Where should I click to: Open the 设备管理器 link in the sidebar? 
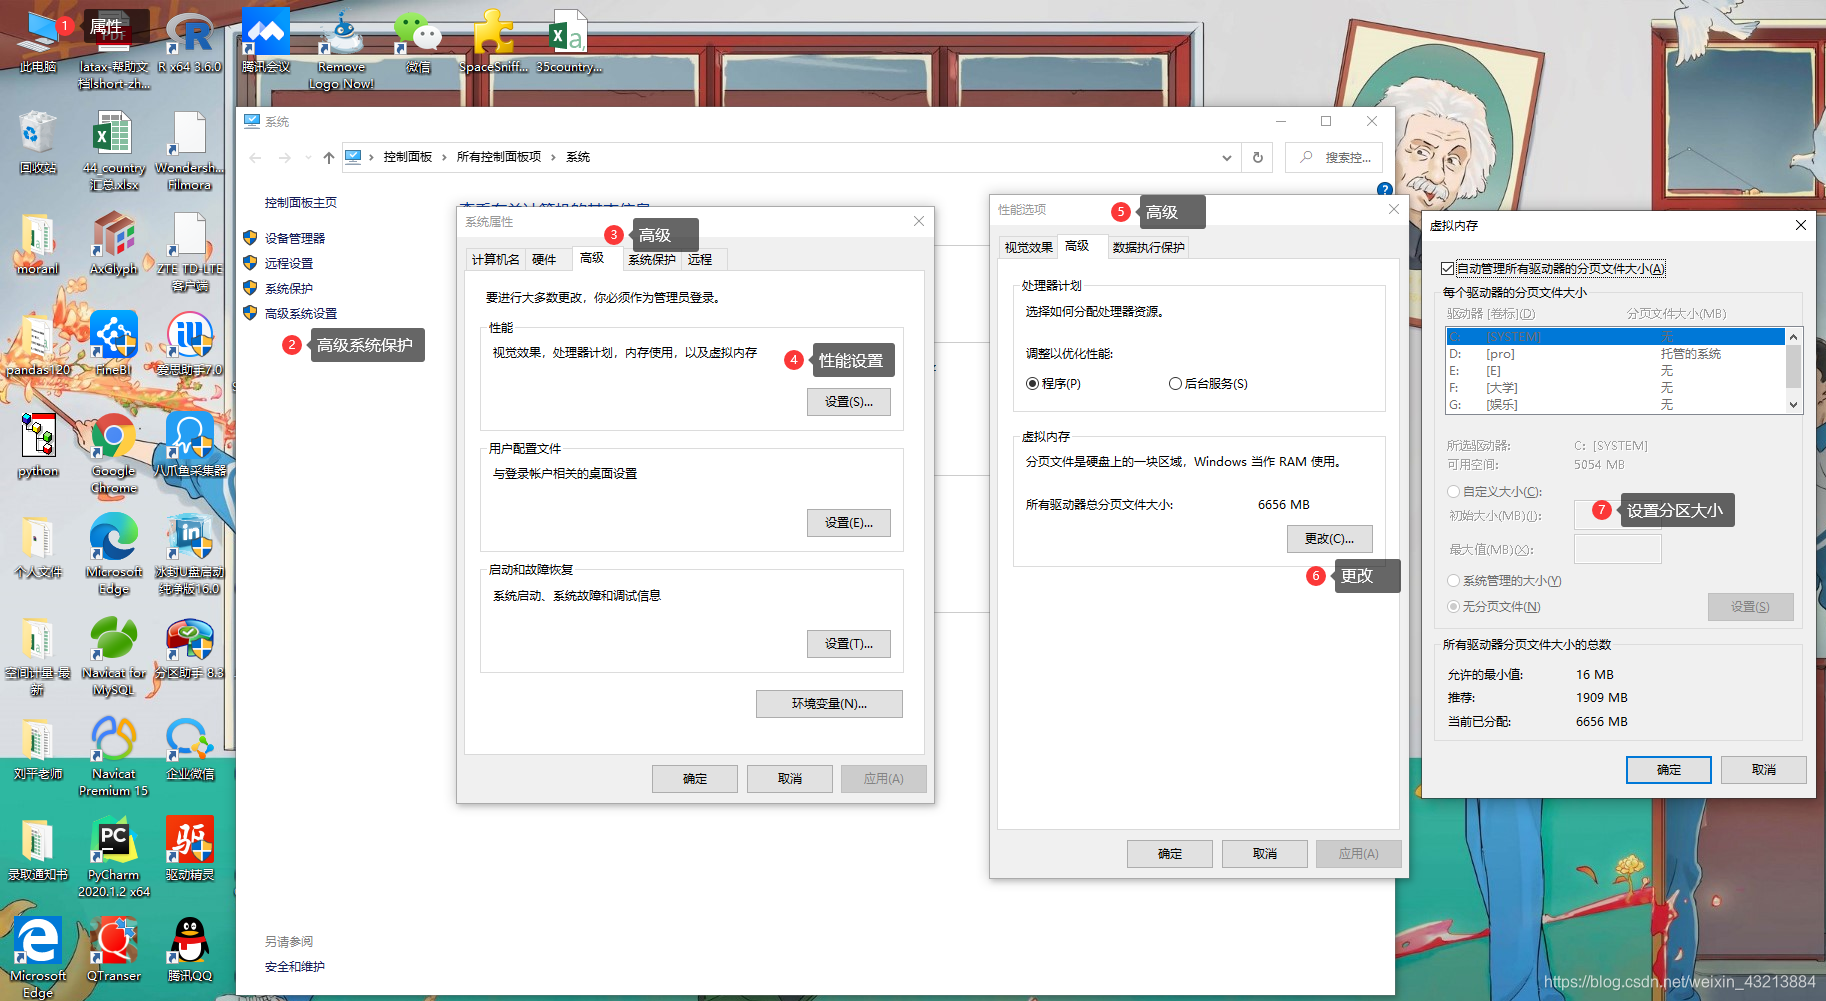295,239
